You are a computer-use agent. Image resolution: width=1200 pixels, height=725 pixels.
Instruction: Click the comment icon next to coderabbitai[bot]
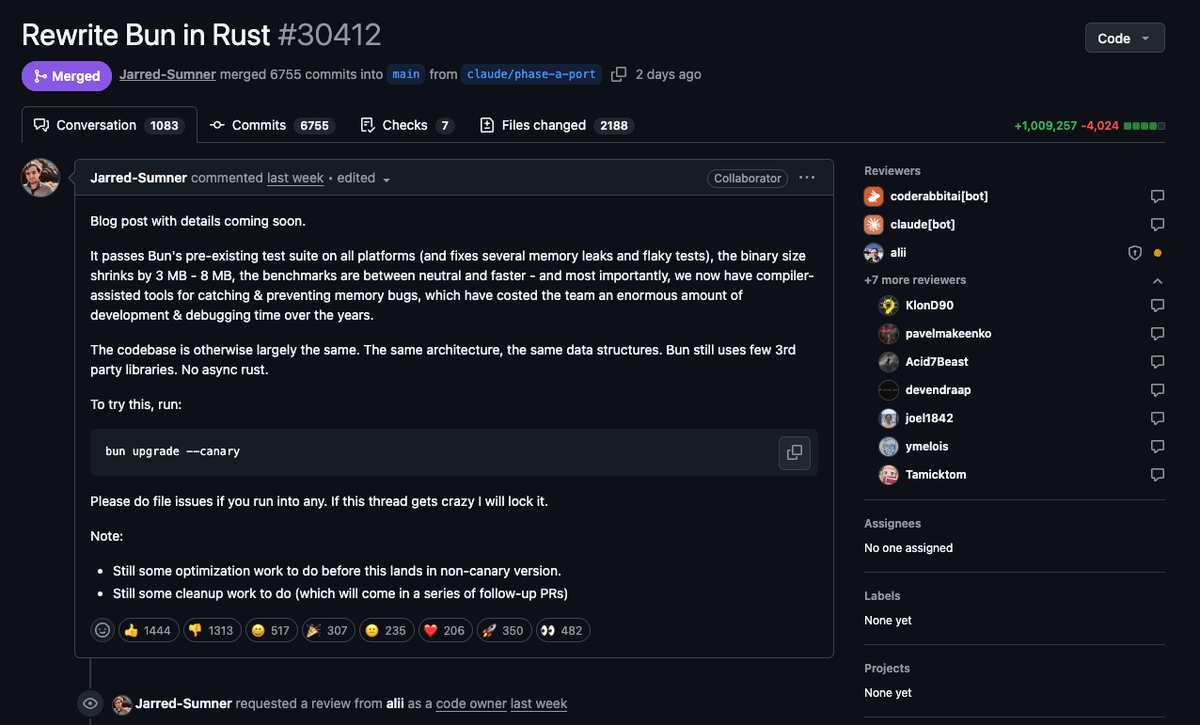click(x=1157, y=196)
